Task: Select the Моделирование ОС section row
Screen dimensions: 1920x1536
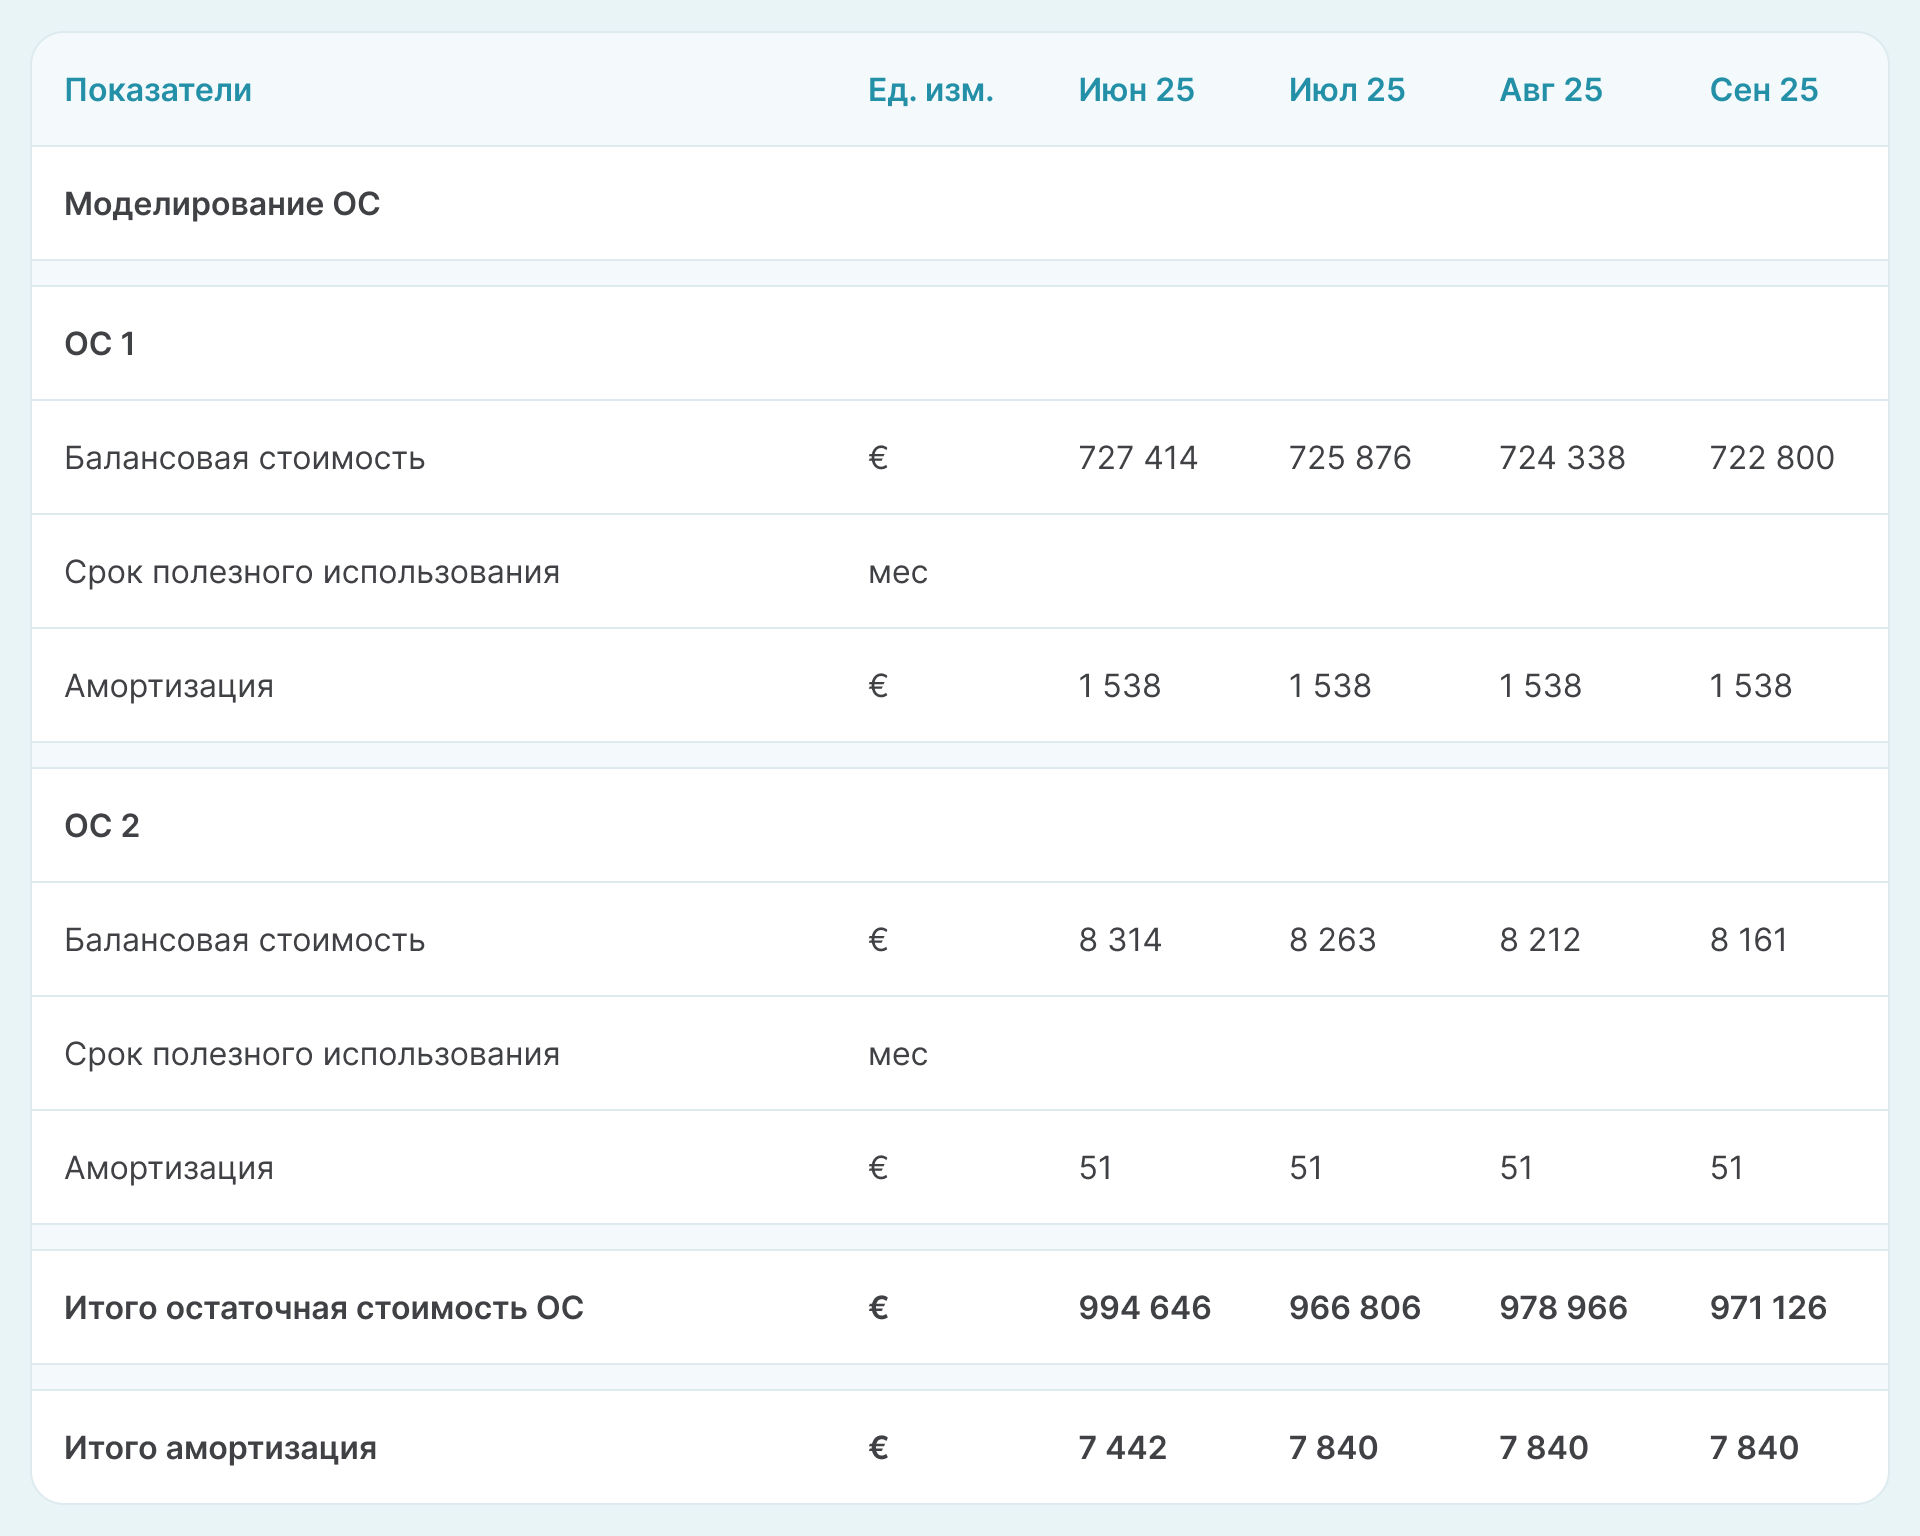Action: pyautogui.click(x=222, y=204)
